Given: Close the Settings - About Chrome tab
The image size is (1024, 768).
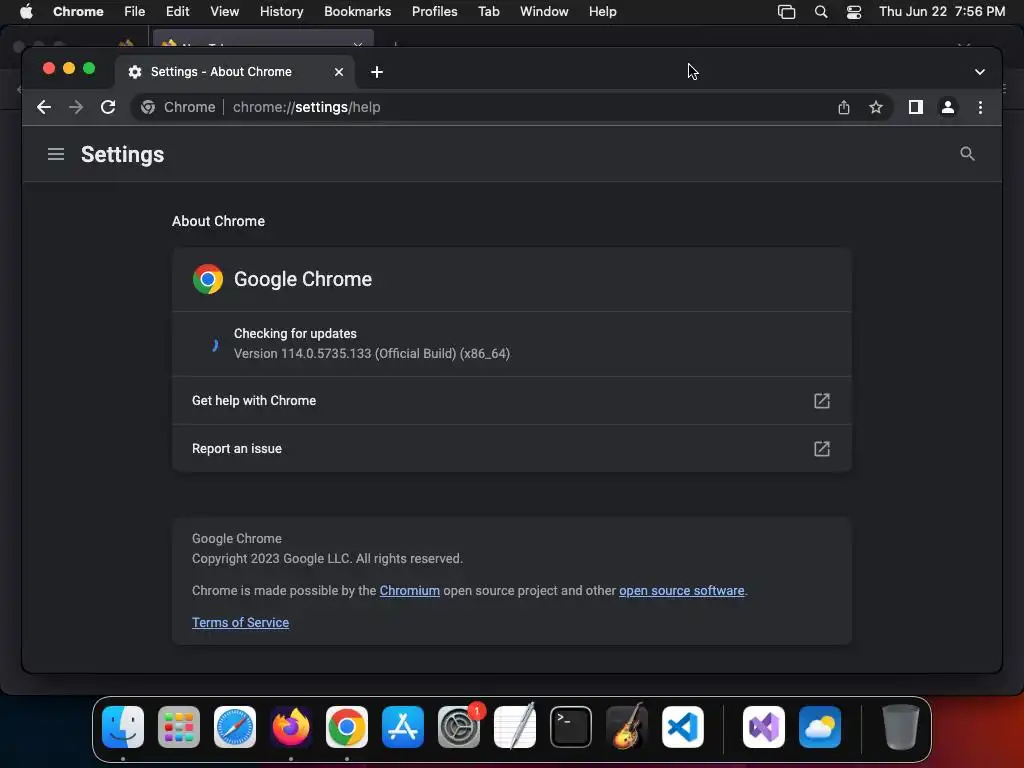Looking at the screenshot, I should pyautogui.click(x=339, y=72).
